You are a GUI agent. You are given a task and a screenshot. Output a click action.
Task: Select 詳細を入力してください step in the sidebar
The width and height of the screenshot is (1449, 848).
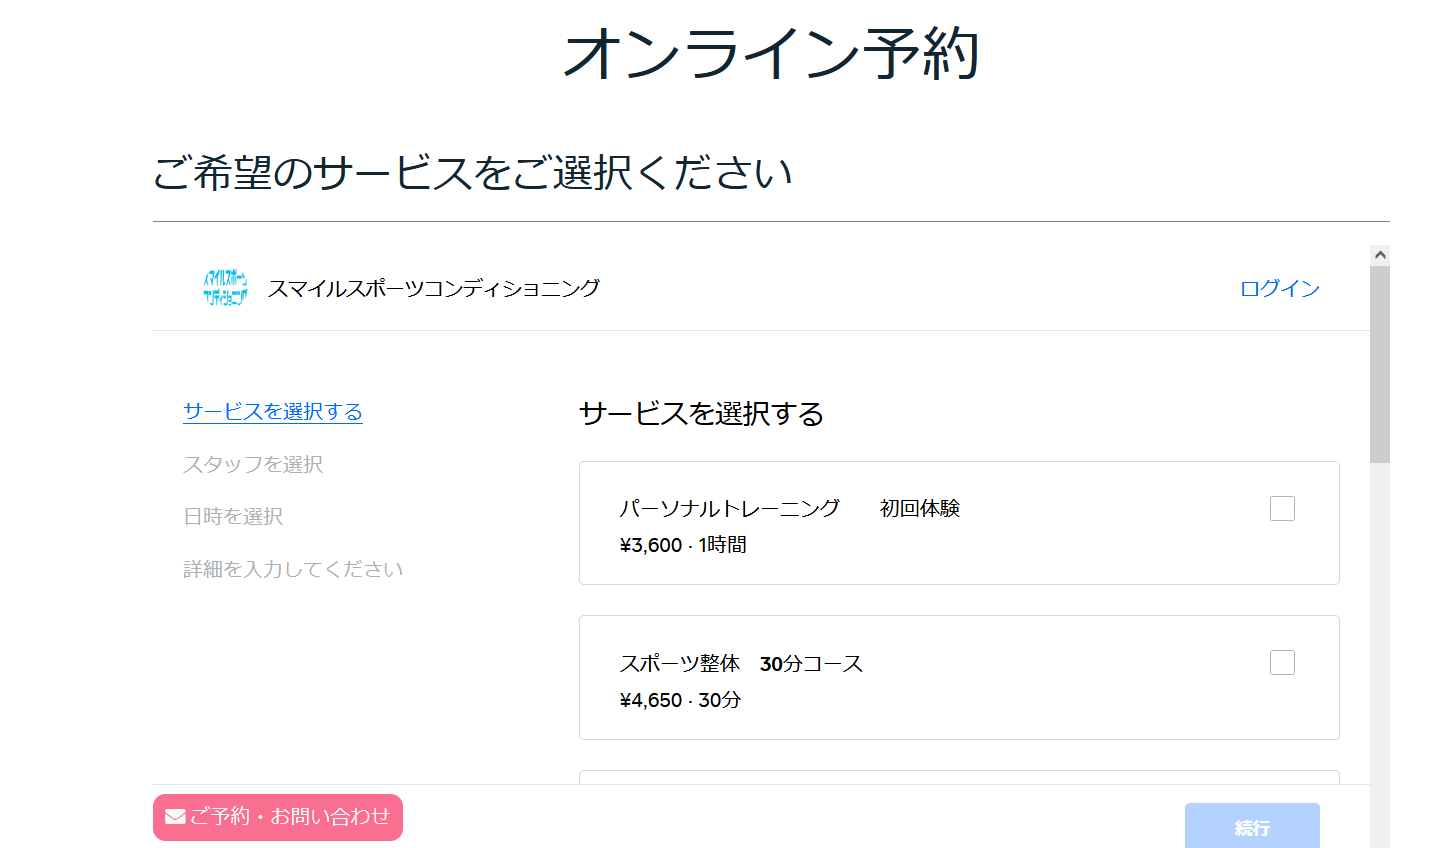(292, 568)
